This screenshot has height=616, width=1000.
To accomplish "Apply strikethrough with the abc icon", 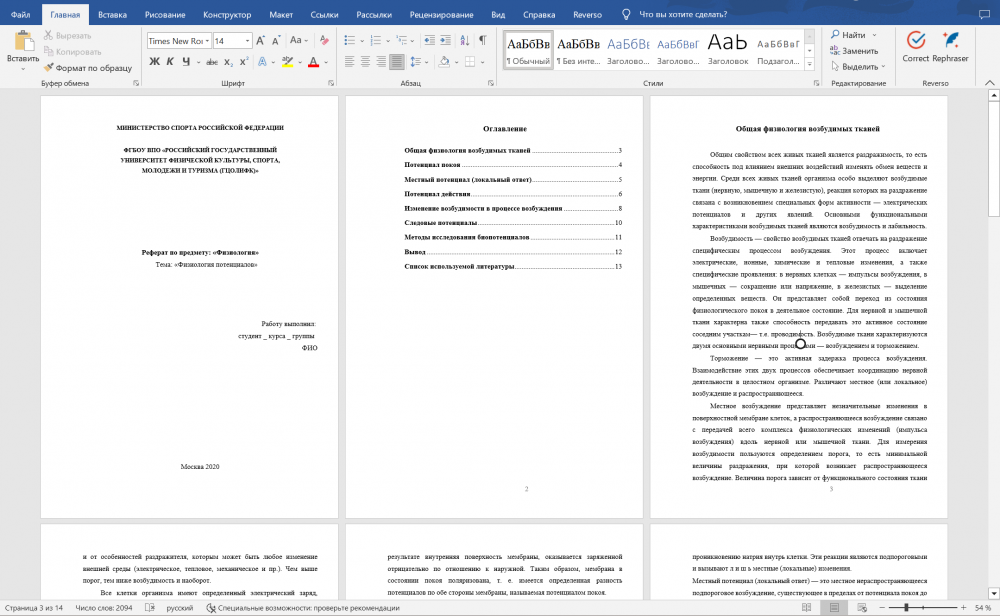I will tap(212, 62).
